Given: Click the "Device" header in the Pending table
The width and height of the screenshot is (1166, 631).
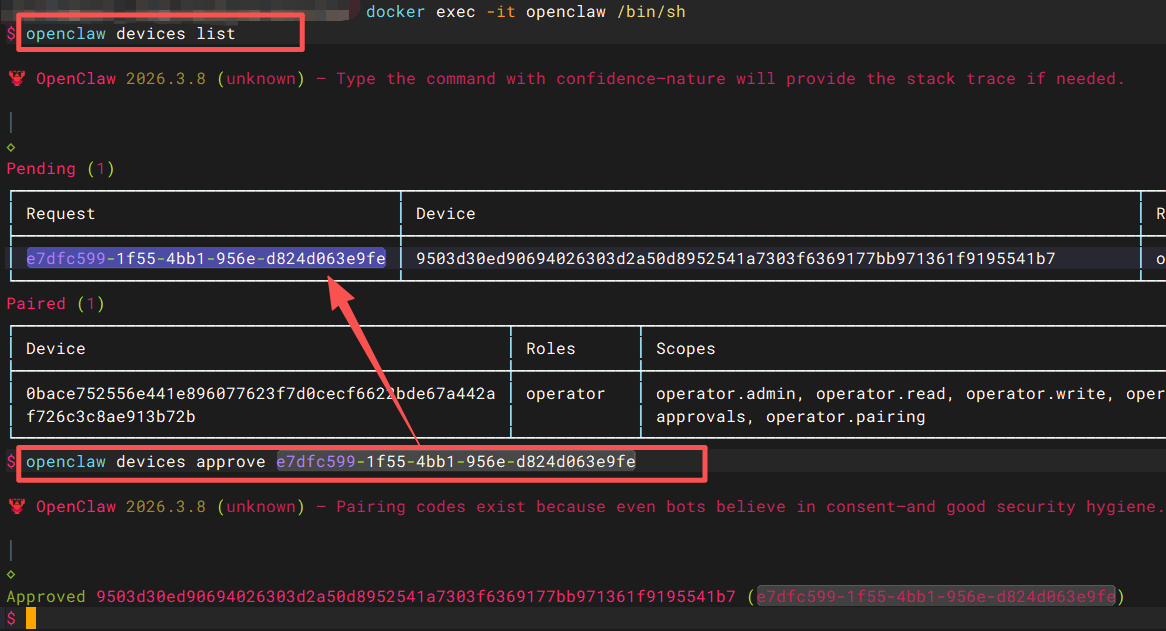Looking at the screenshot, I should tap(445, 213).
